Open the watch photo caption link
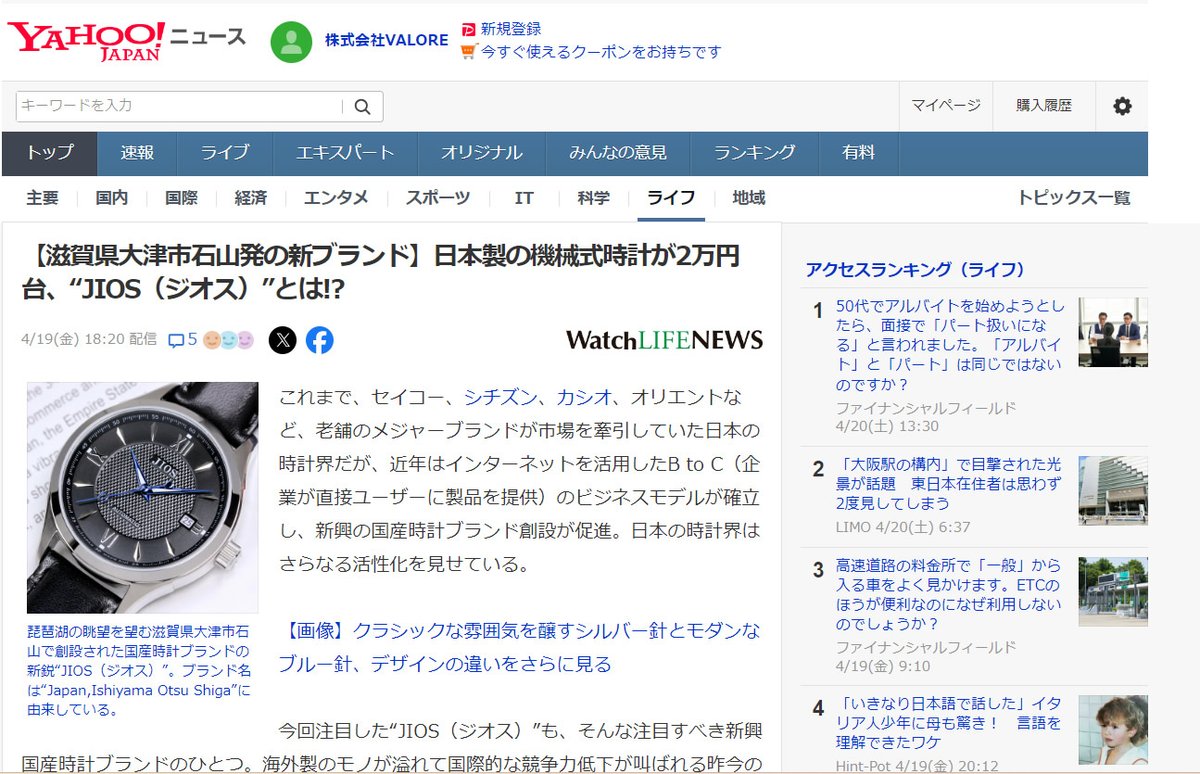Screen dimensions: 1200x774 (x=140, y=671)
